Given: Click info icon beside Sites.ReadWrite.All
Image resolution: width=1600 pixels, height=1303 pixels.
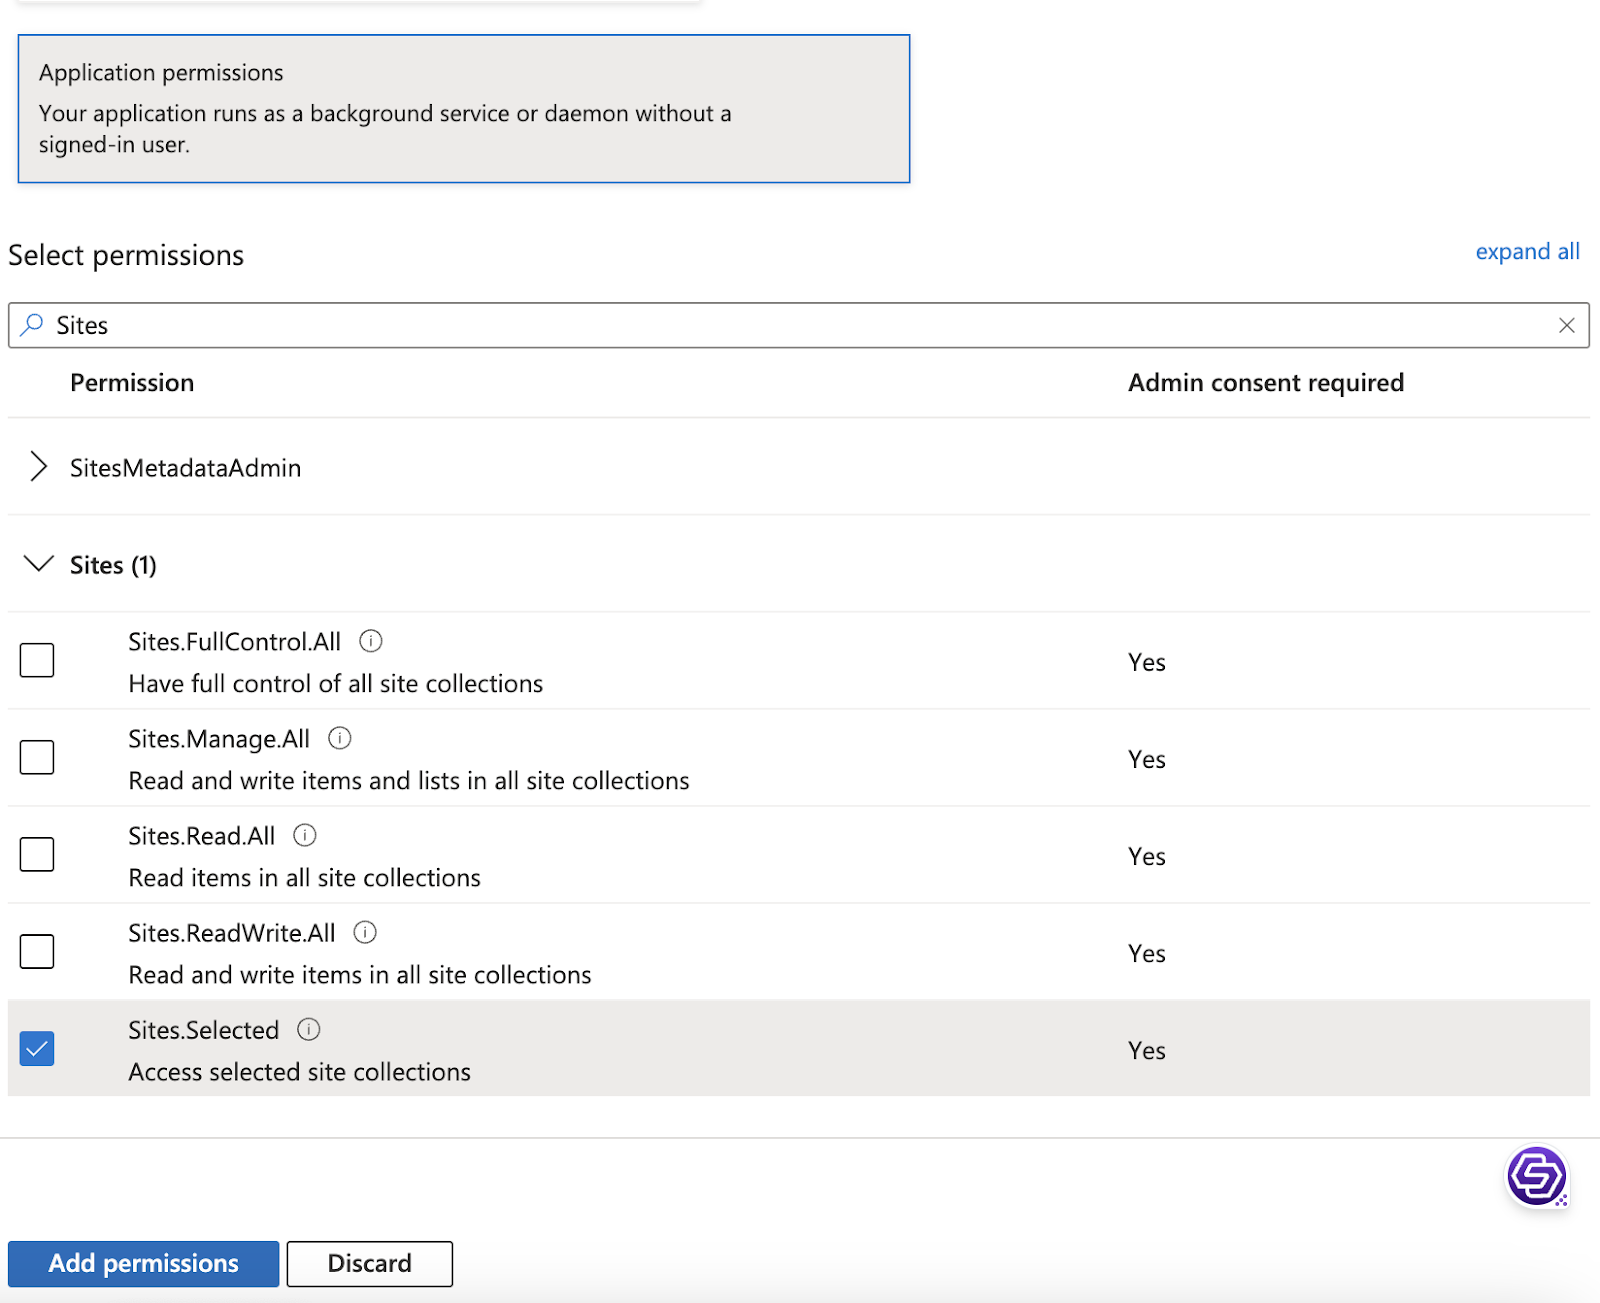Looking at the screenshot, I should point(366,932).
